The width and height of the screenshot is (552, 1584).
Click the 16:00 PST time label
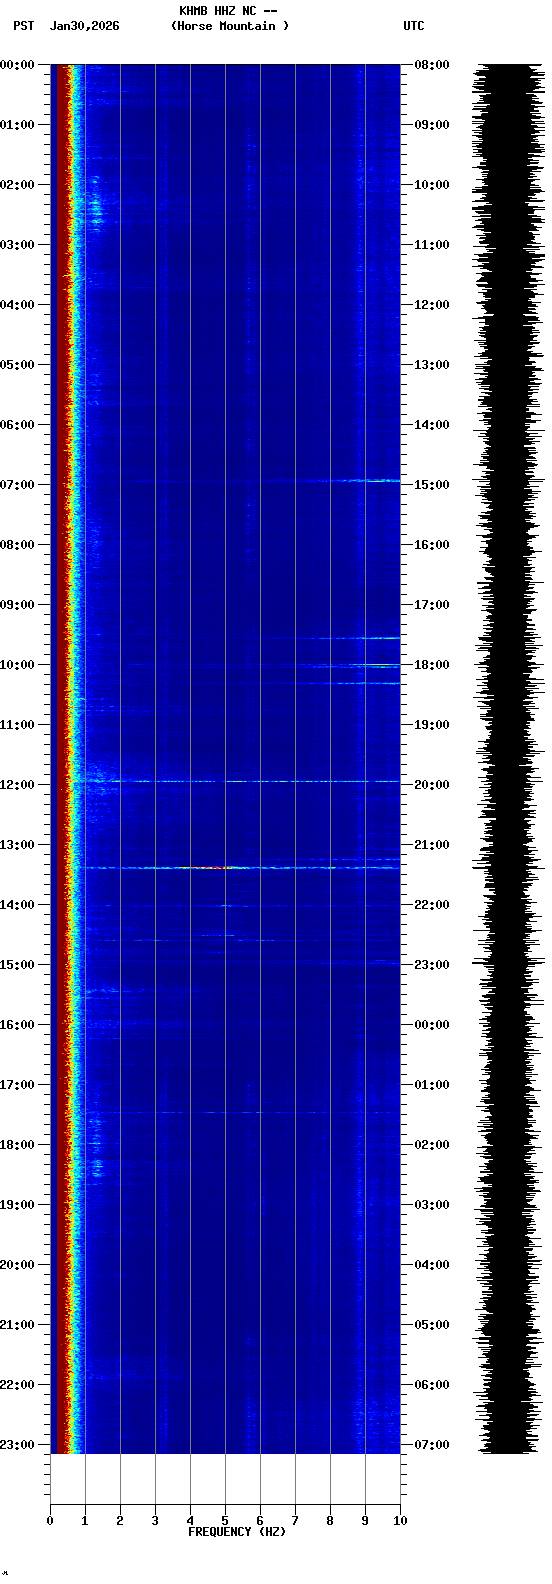pos(17,1025)
